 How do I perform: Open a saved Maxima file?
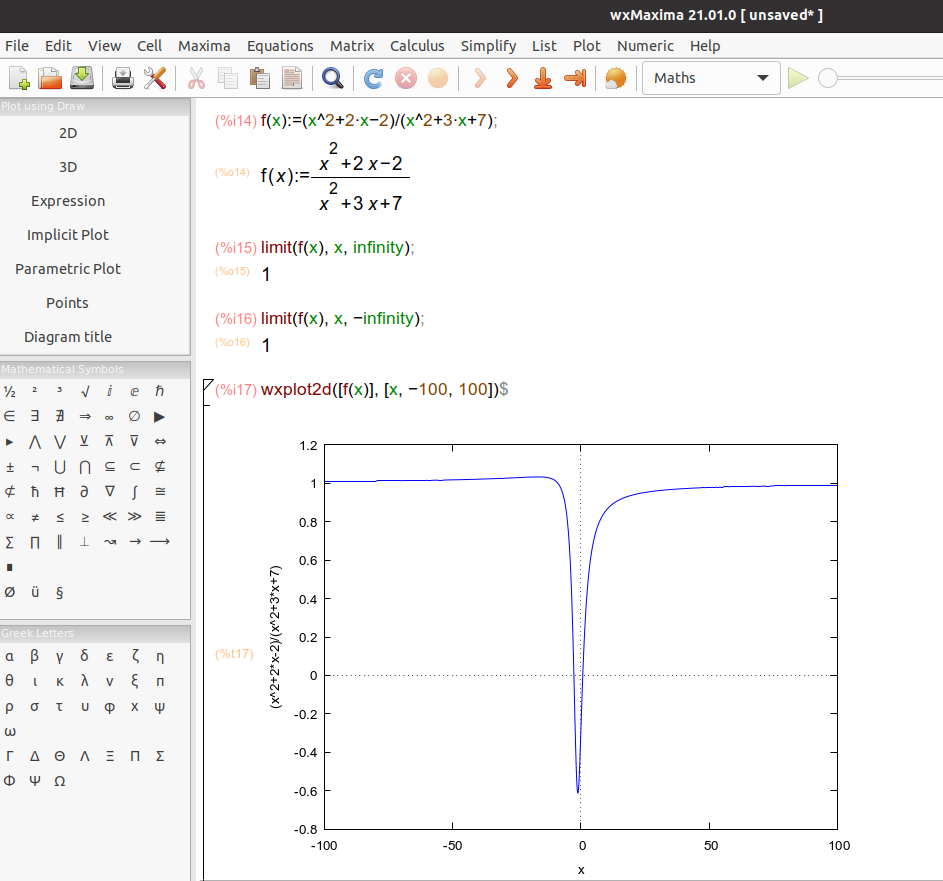pyautogui.click(x=48, y=78)
